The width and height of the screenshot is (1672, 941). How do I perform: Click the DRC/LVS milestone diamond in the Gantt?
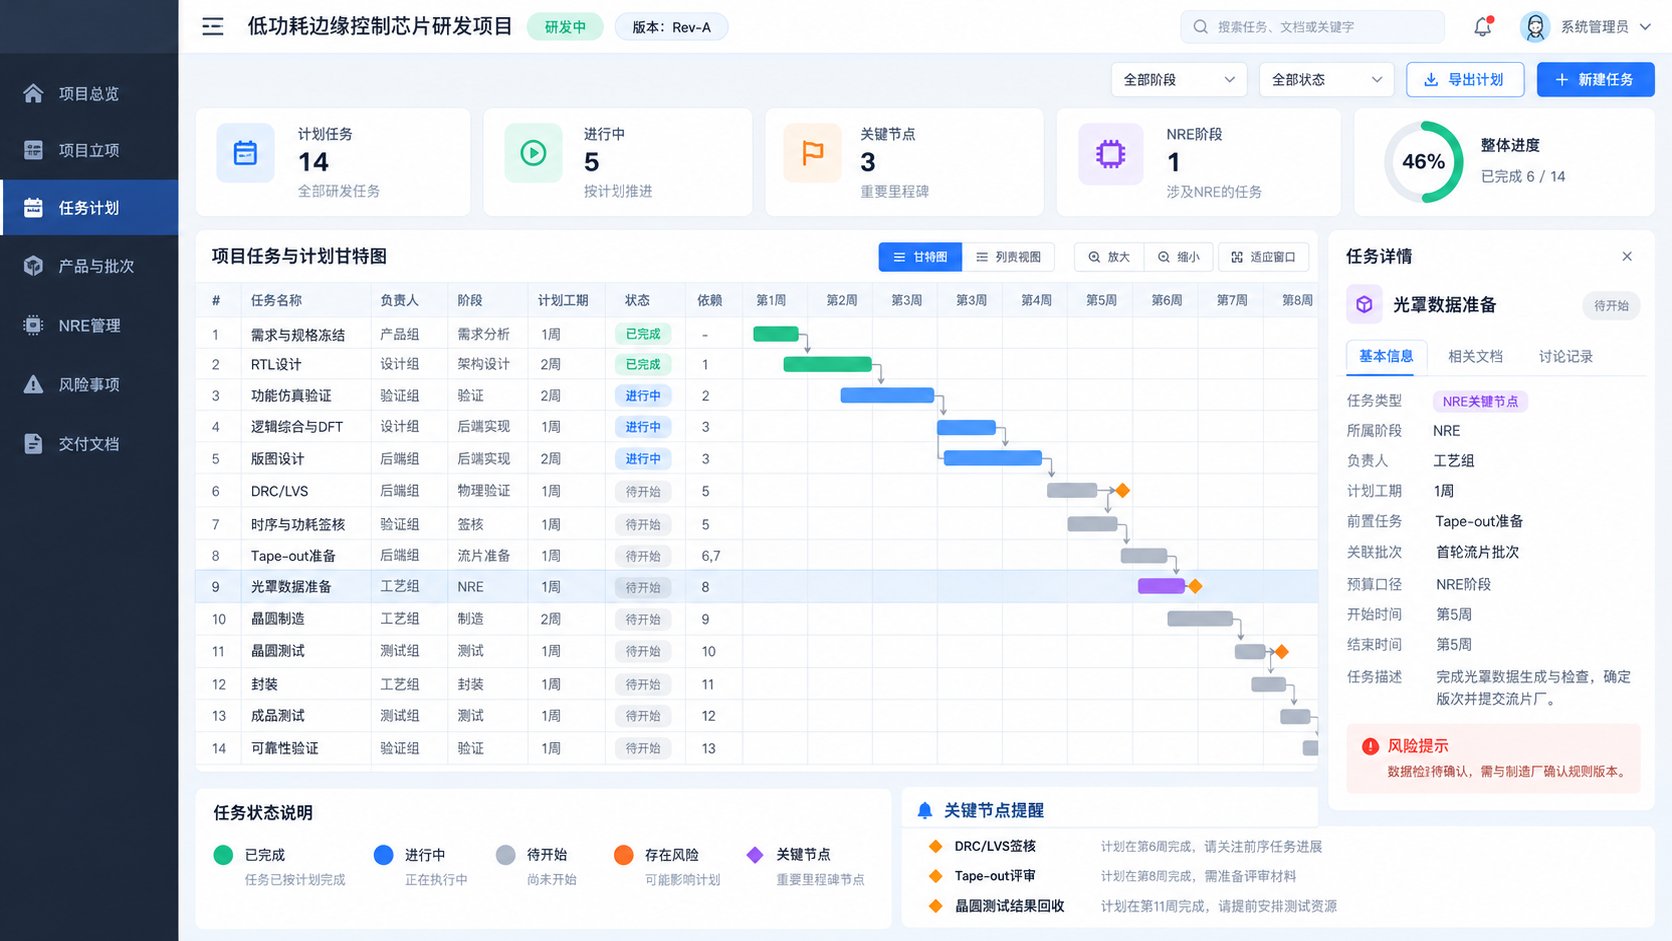click(1123, 491)
